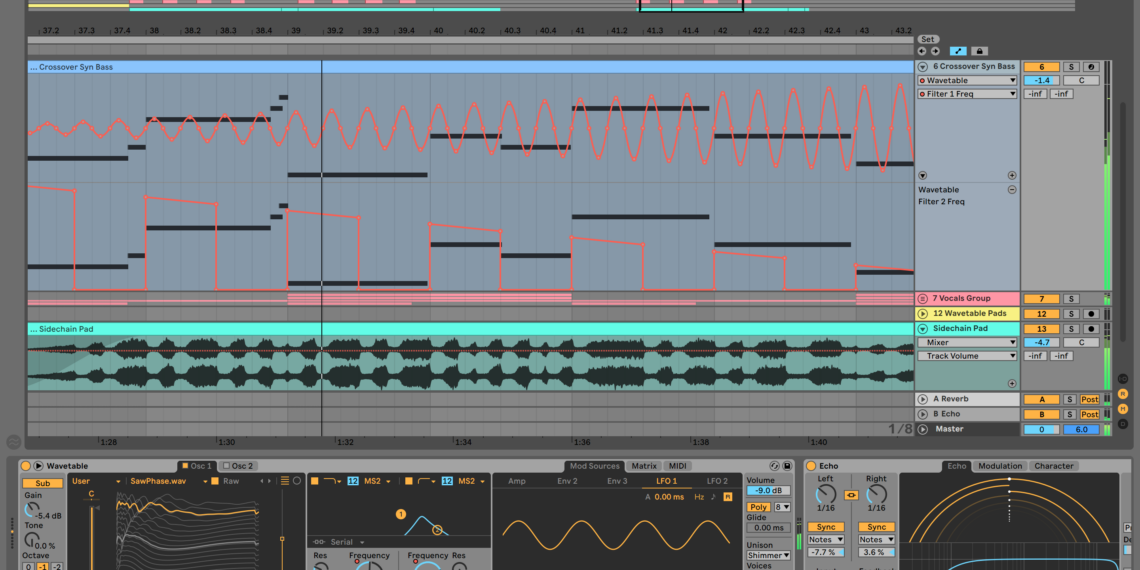Open the Track Volume automation chooser

click(x=967, y=356)
